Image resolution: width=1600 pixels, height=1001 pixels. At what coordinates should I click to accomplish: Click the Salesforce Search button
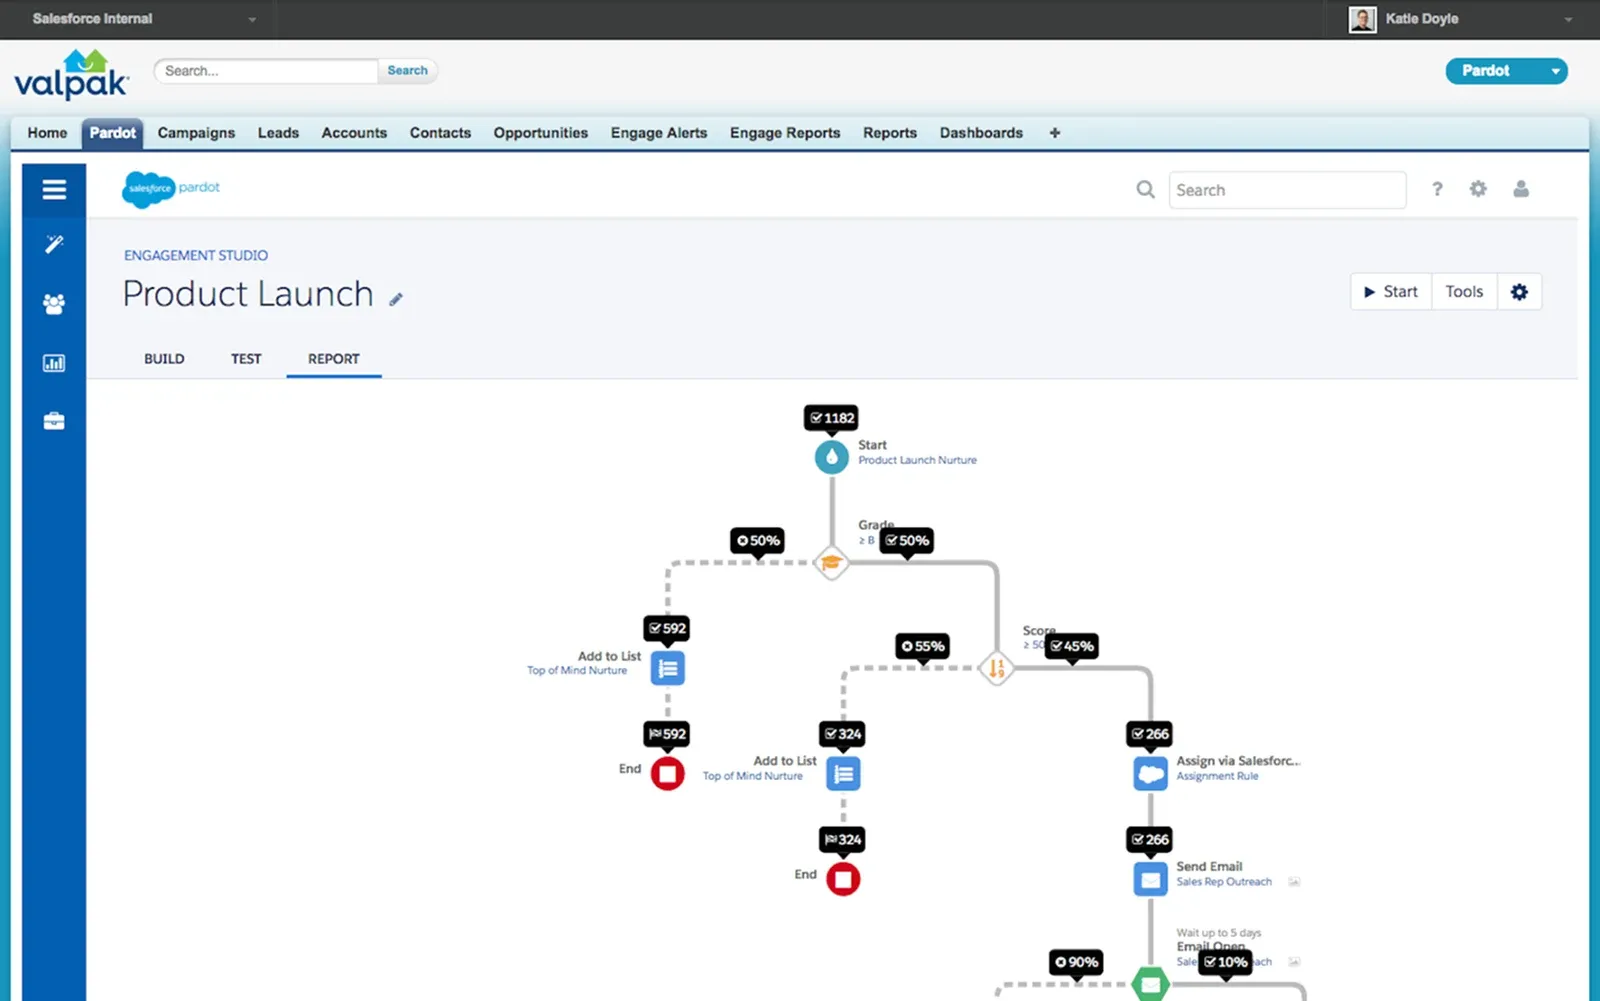407,71
